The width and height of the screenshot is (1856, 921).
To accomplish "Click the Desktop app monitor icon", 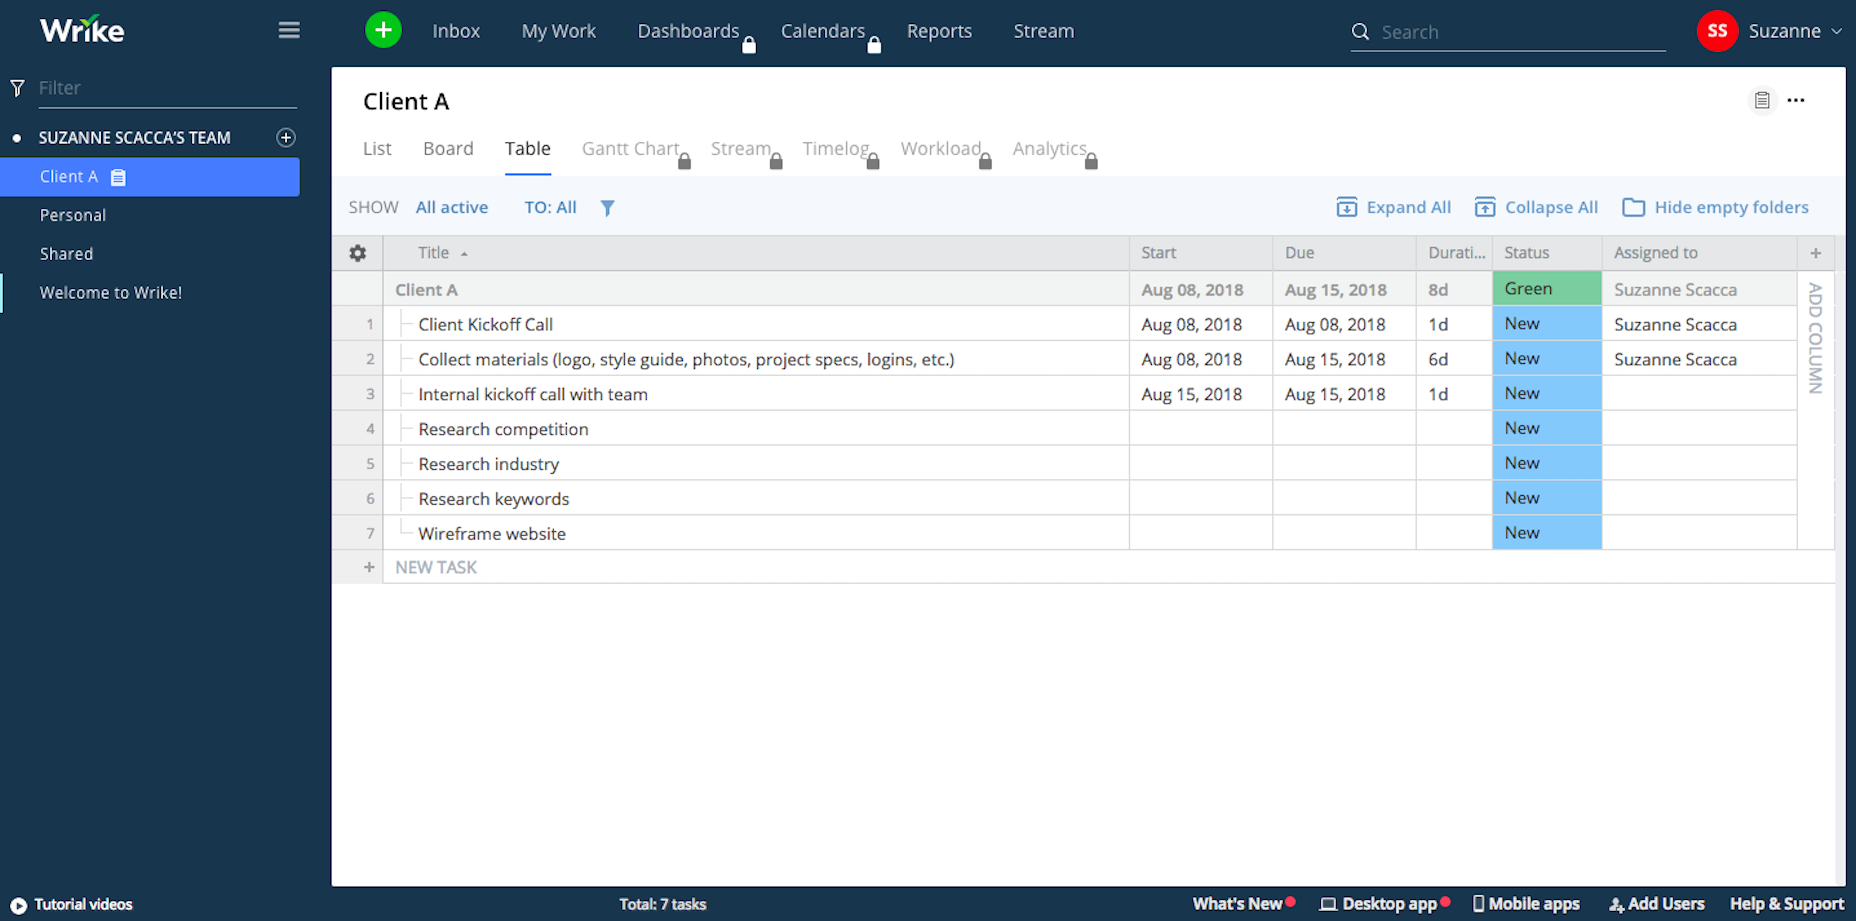I will 1328,904.
